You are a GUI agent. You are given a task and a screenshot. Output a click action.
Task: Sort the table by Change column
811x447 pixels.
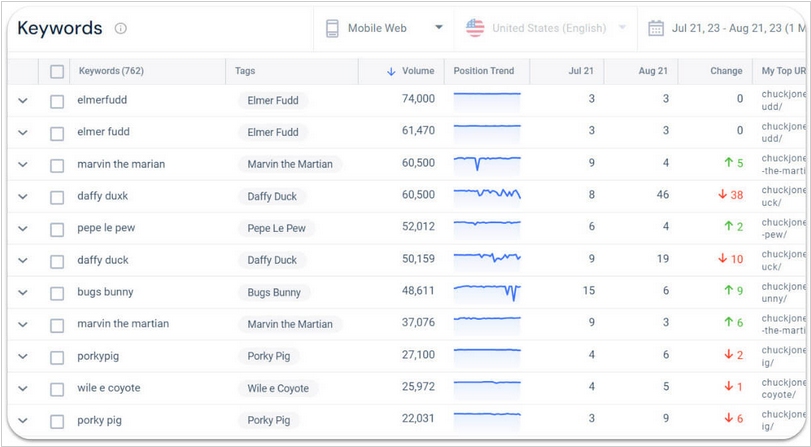pos(726,71)
